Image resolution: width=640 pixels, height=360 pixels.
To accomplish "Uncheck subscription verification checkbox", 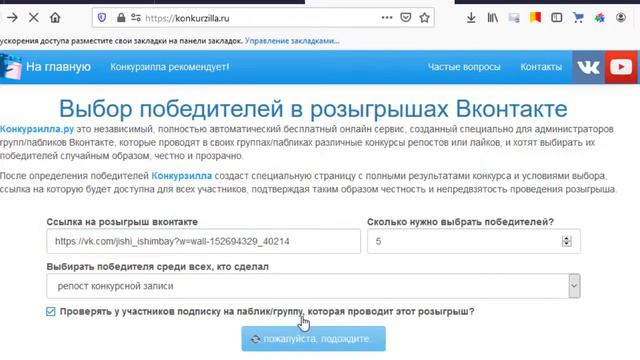I will pyautogui.click(x=51, y=312).
